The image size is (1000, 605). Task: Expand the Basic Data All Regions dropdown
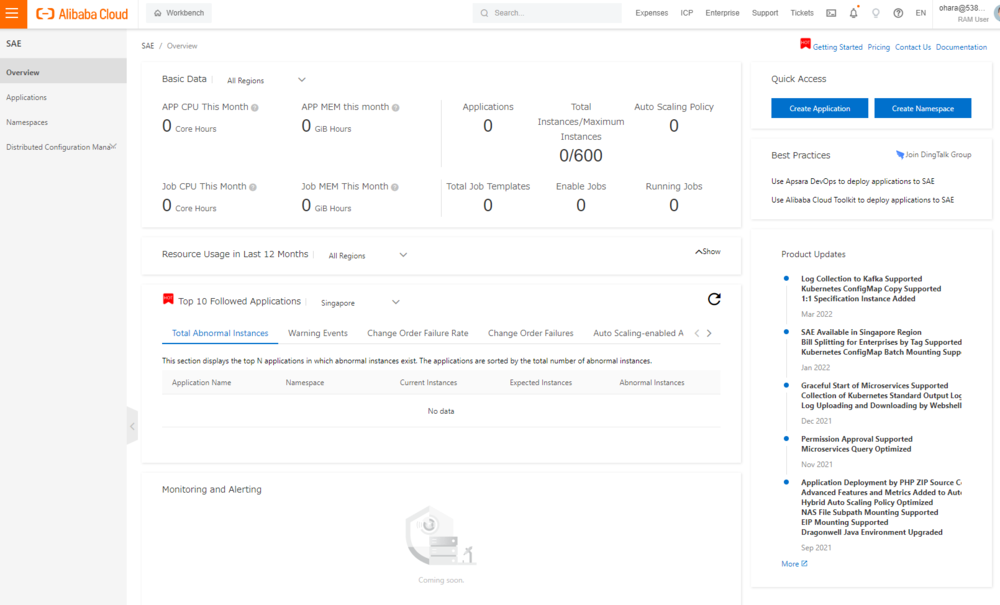tap(266, 80)
